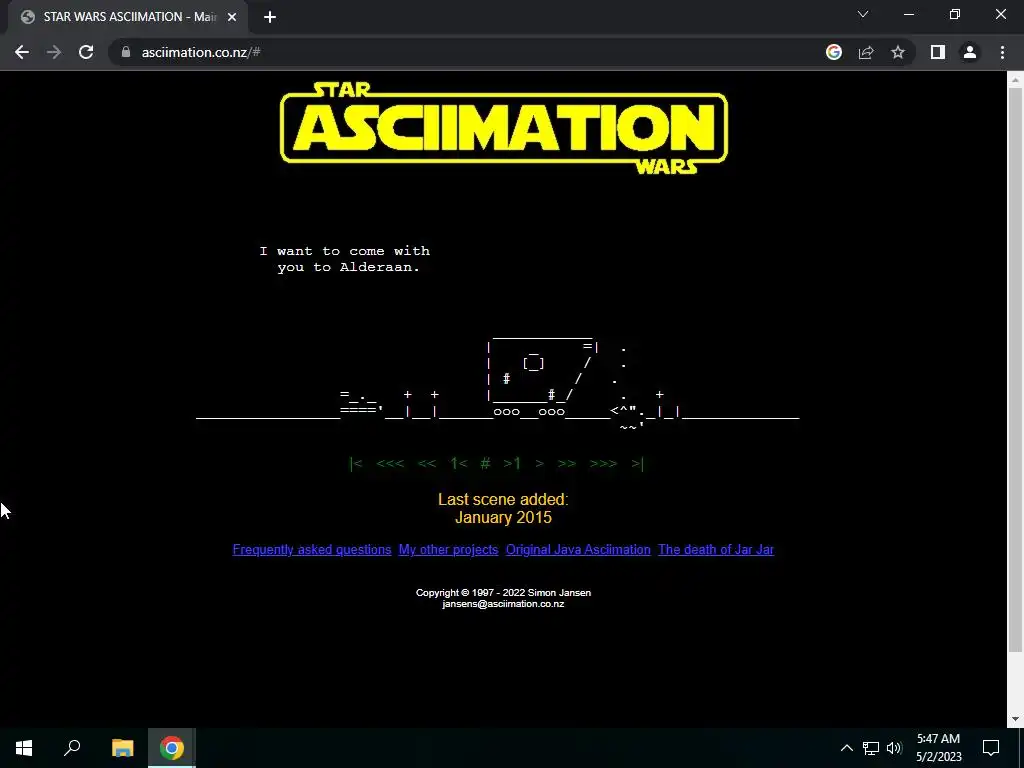Open the notification center

click(x=991, y=748)
